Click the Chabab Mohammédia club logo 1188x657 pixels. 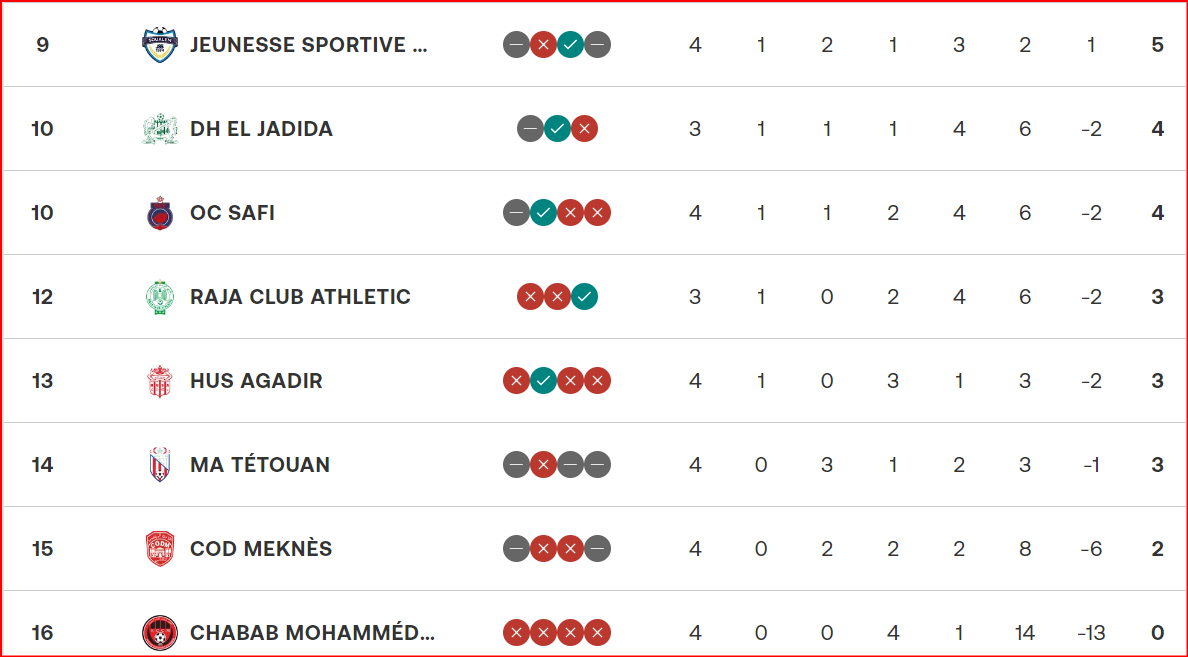[160, 633]
